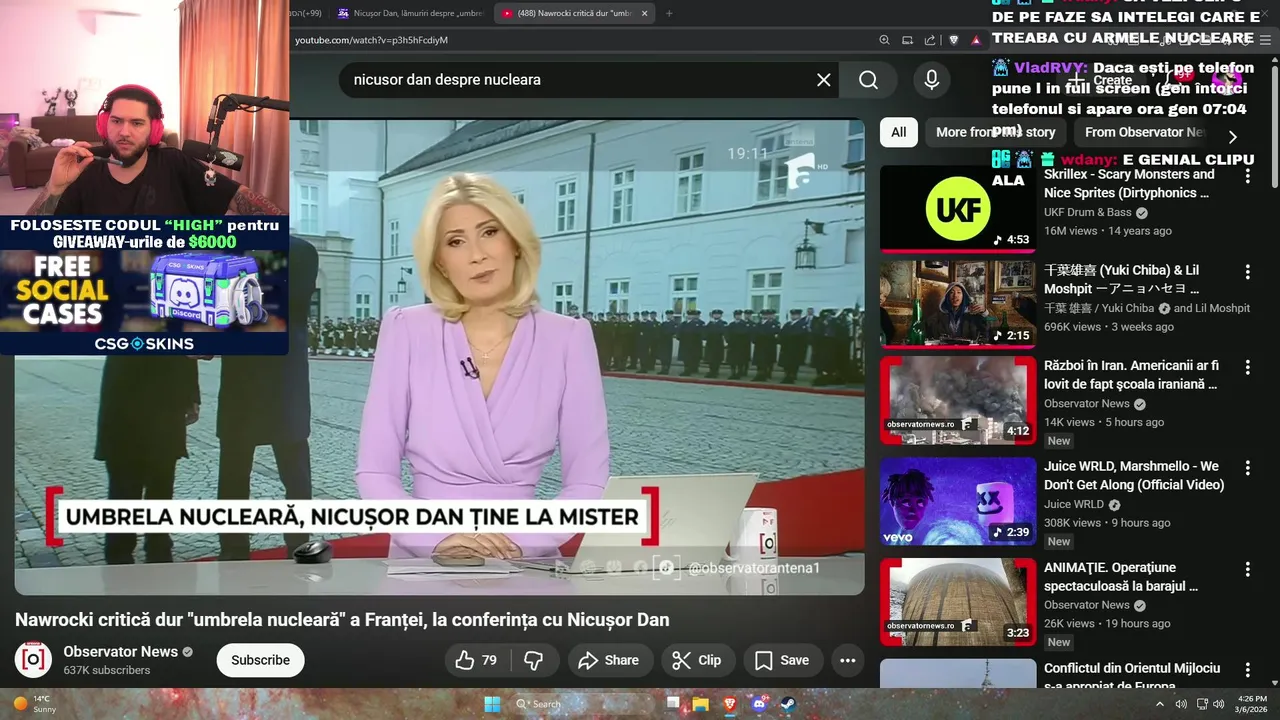Image resolution: width=1280 pixels, height=720 pixels.
Task: Open UKF Drum & Bass channel
Action: point(1088,212)
